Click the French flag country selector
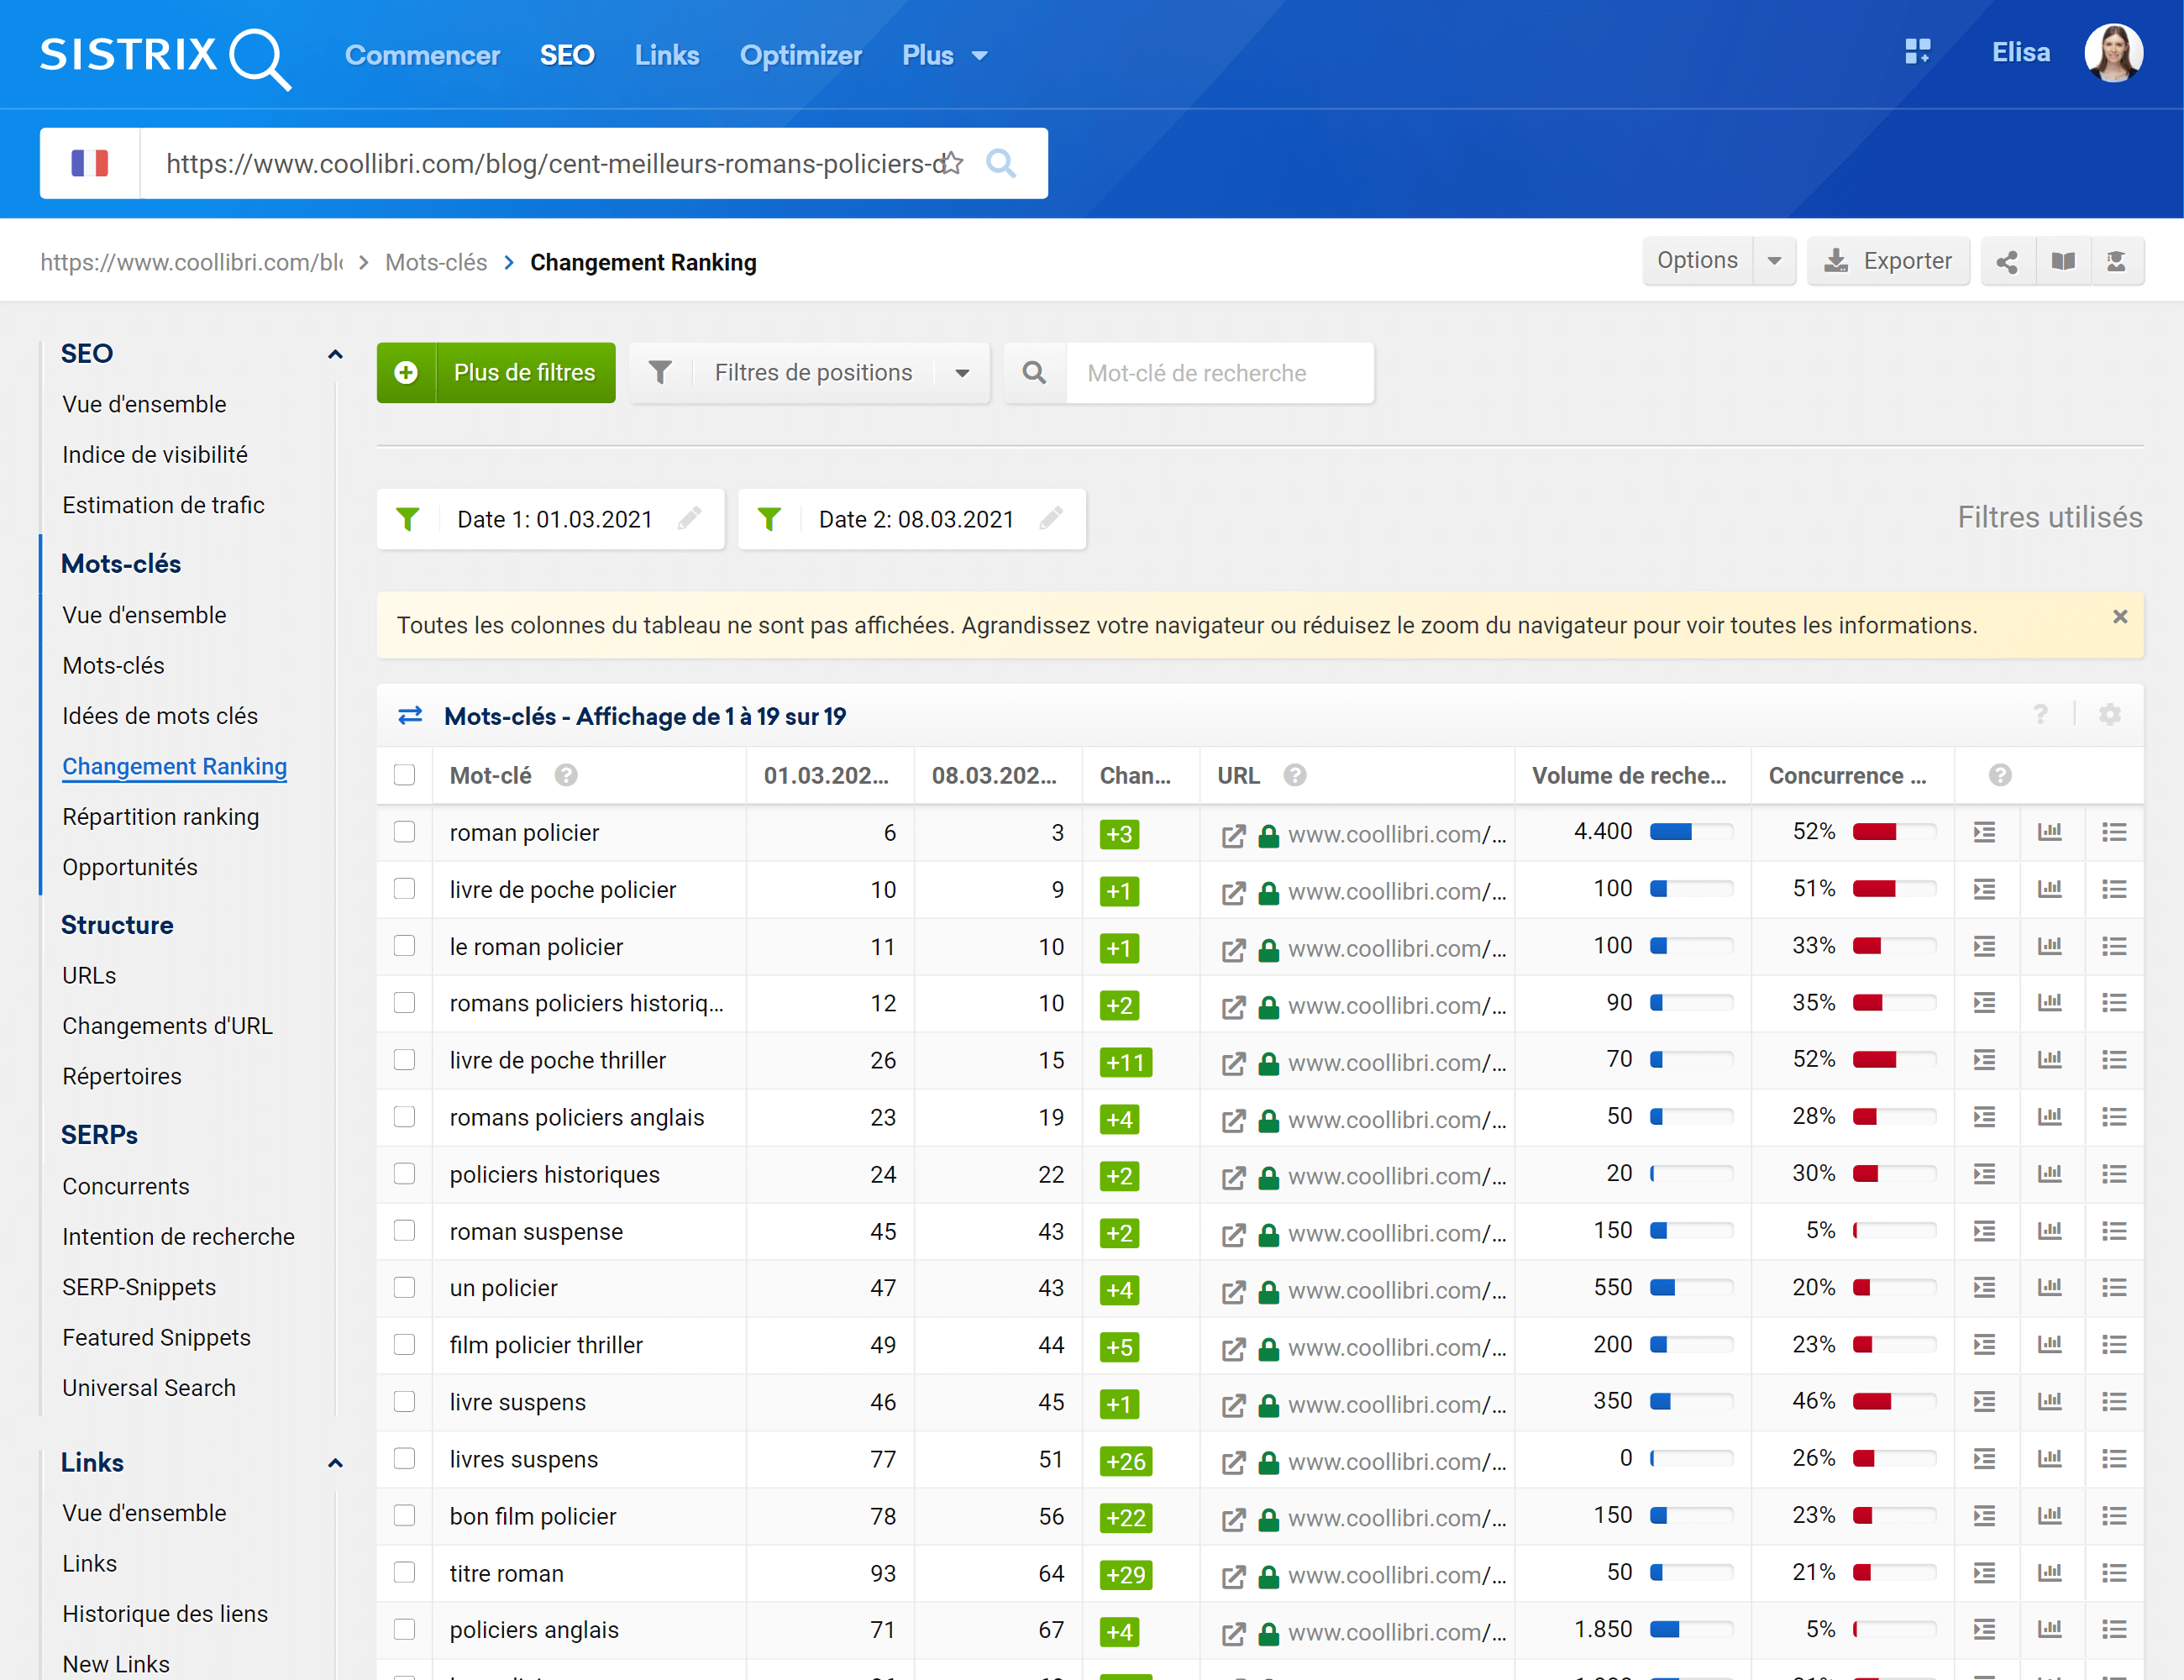2184x1680 pixels. [x=90, y=163]
